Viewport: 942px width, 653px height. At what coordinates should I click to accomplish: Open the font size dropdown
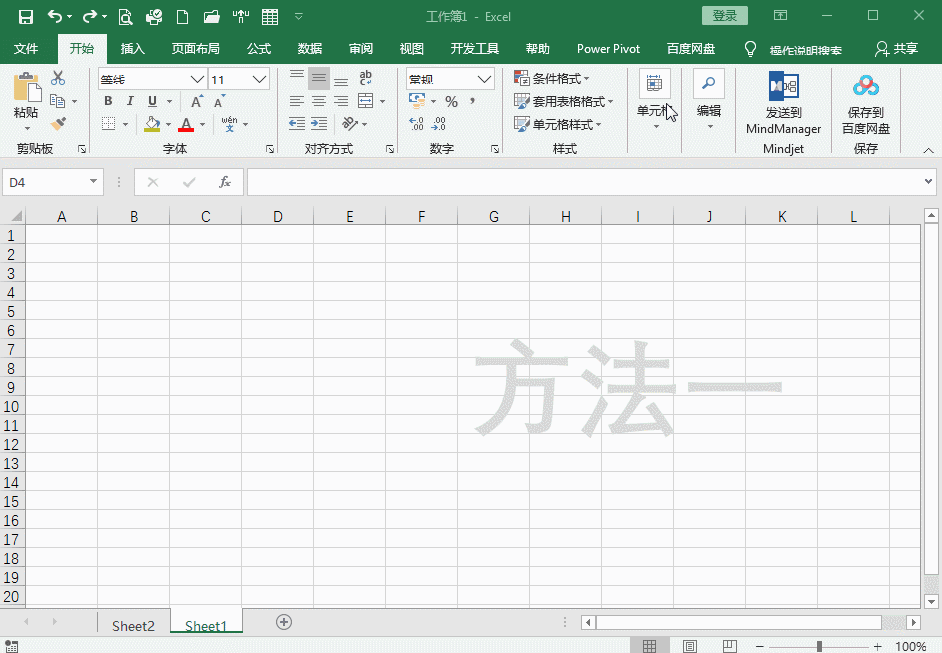pyautogui.click(x=259, y=79)
